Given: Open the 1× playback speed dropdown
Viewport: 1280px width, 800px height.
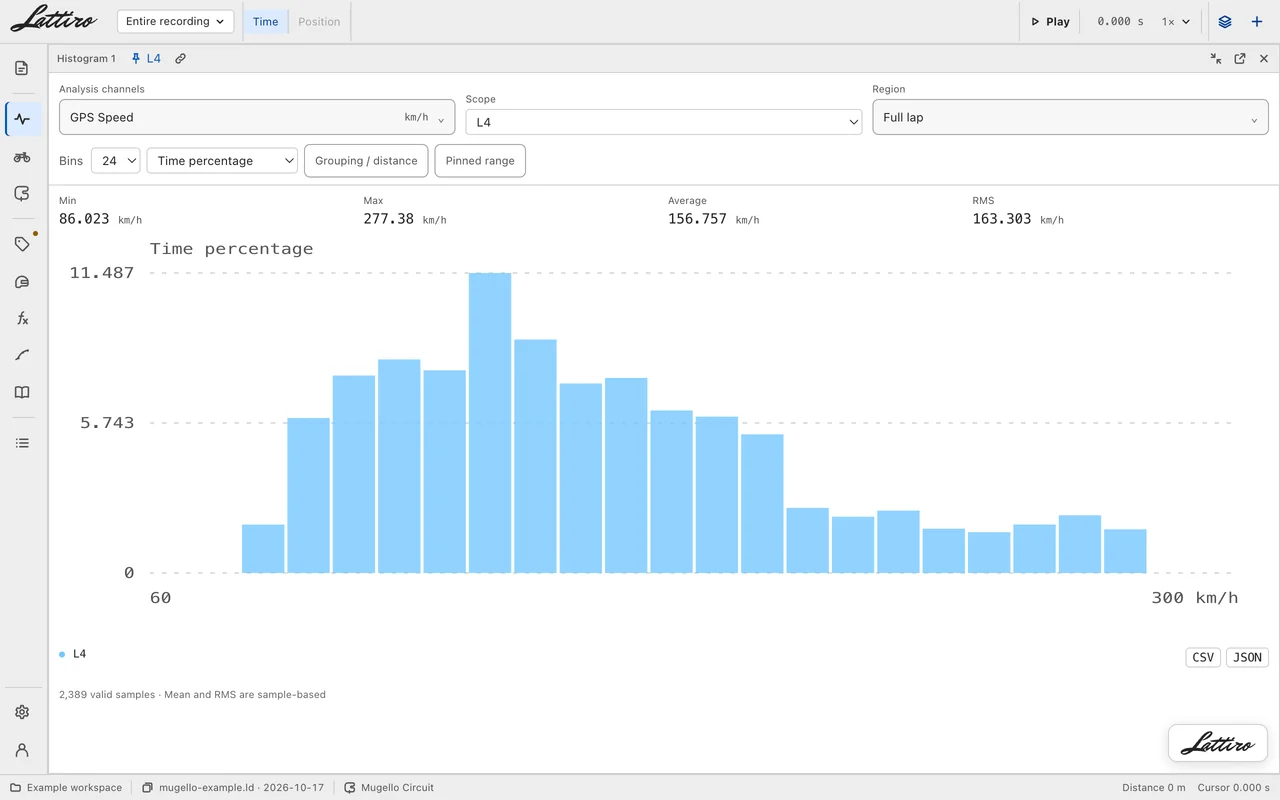Looking at the screenshot, I should click(1176, 22).
